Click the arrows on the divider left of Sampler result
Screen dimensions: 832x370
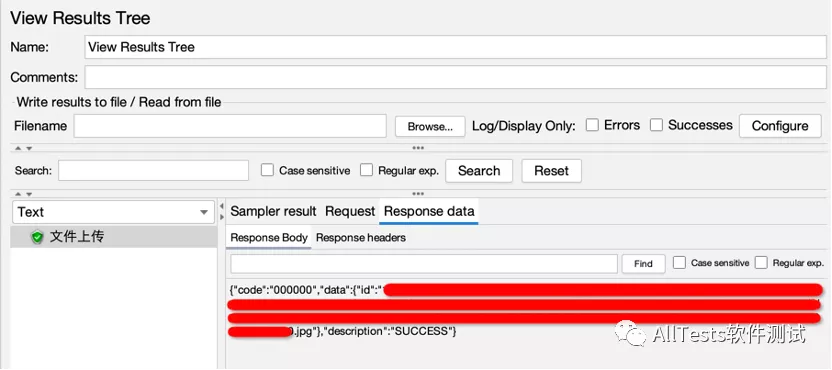(222, 212)
